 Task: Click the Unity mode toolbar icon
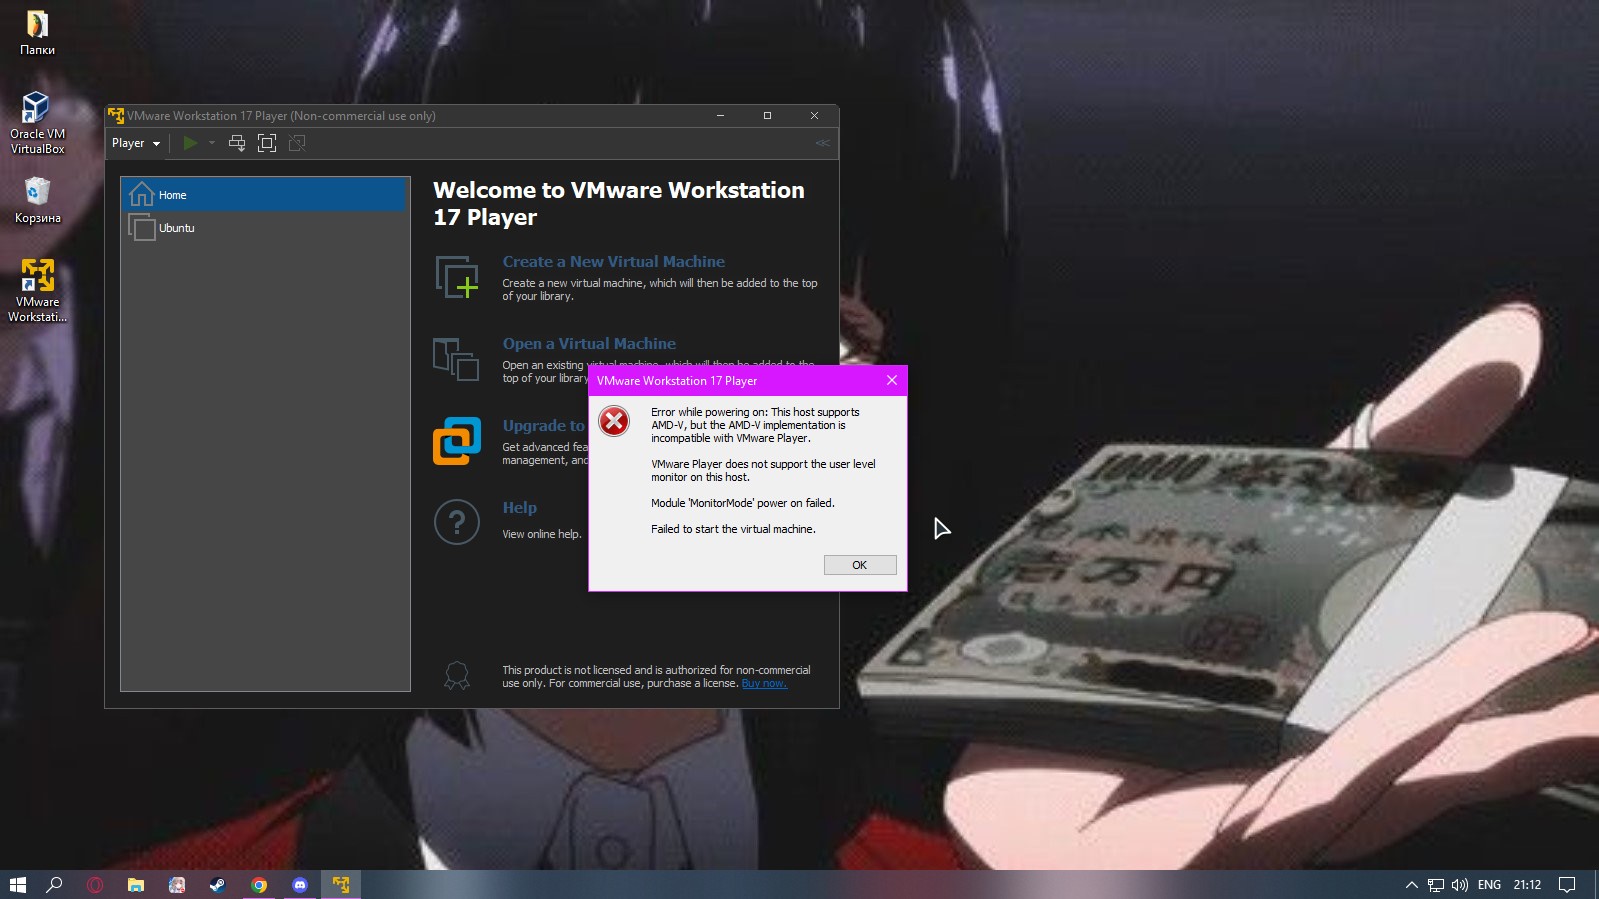297,143
